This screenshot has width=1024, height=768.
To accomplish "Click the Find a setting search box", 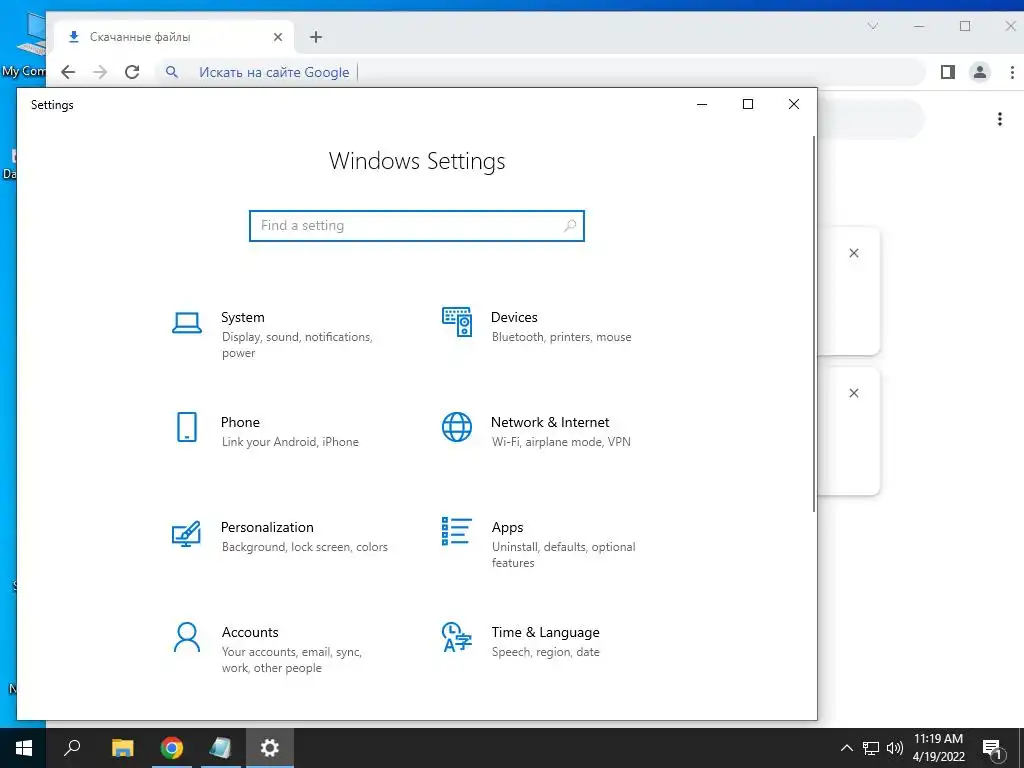I will tap(417, 225).
